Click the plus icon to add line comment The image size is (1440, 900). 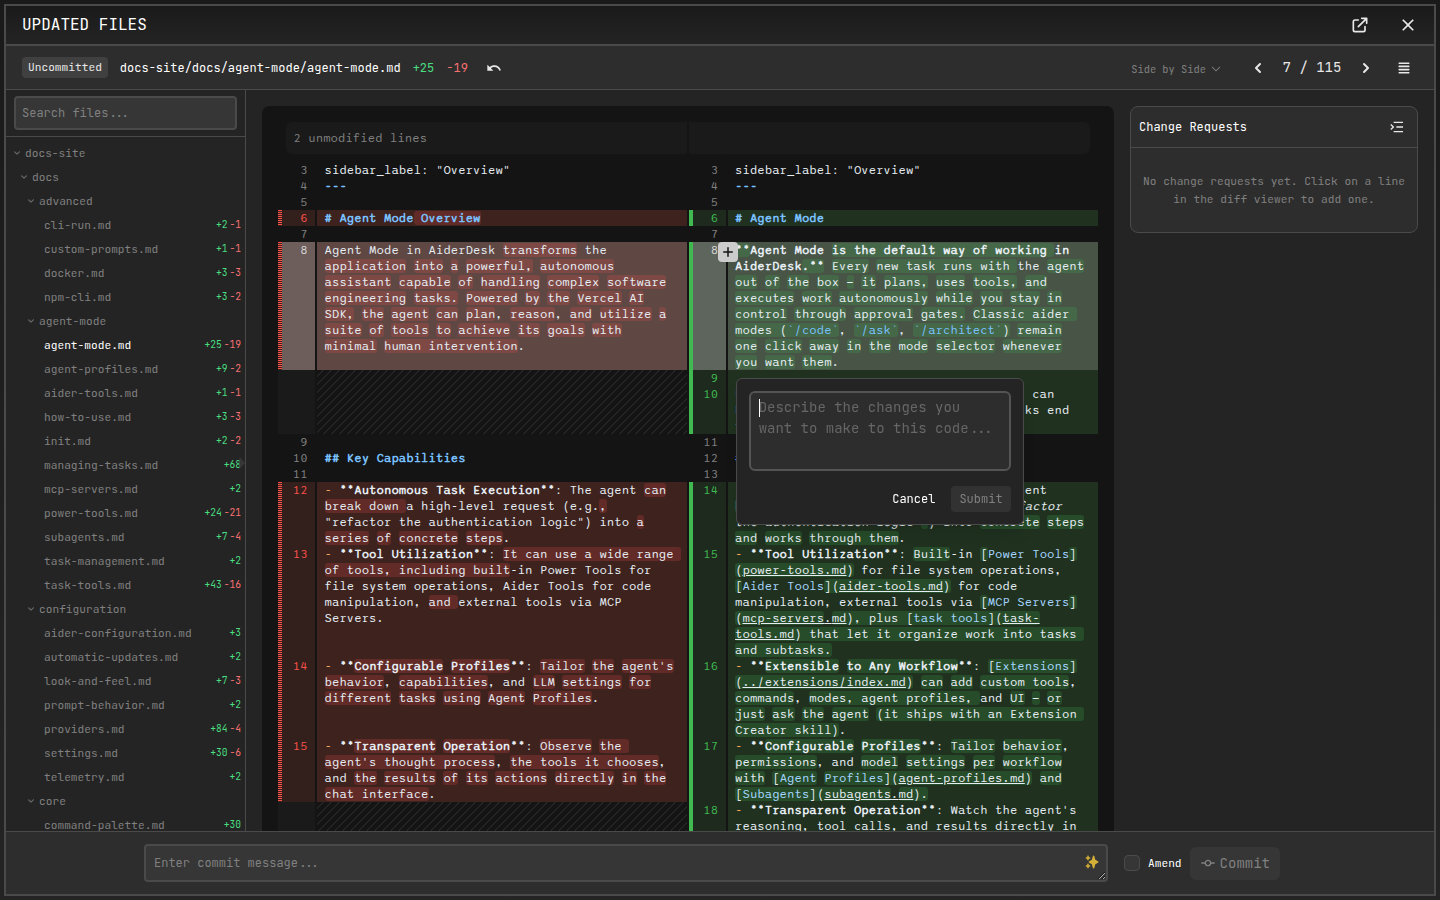click(x=728, y=252)
